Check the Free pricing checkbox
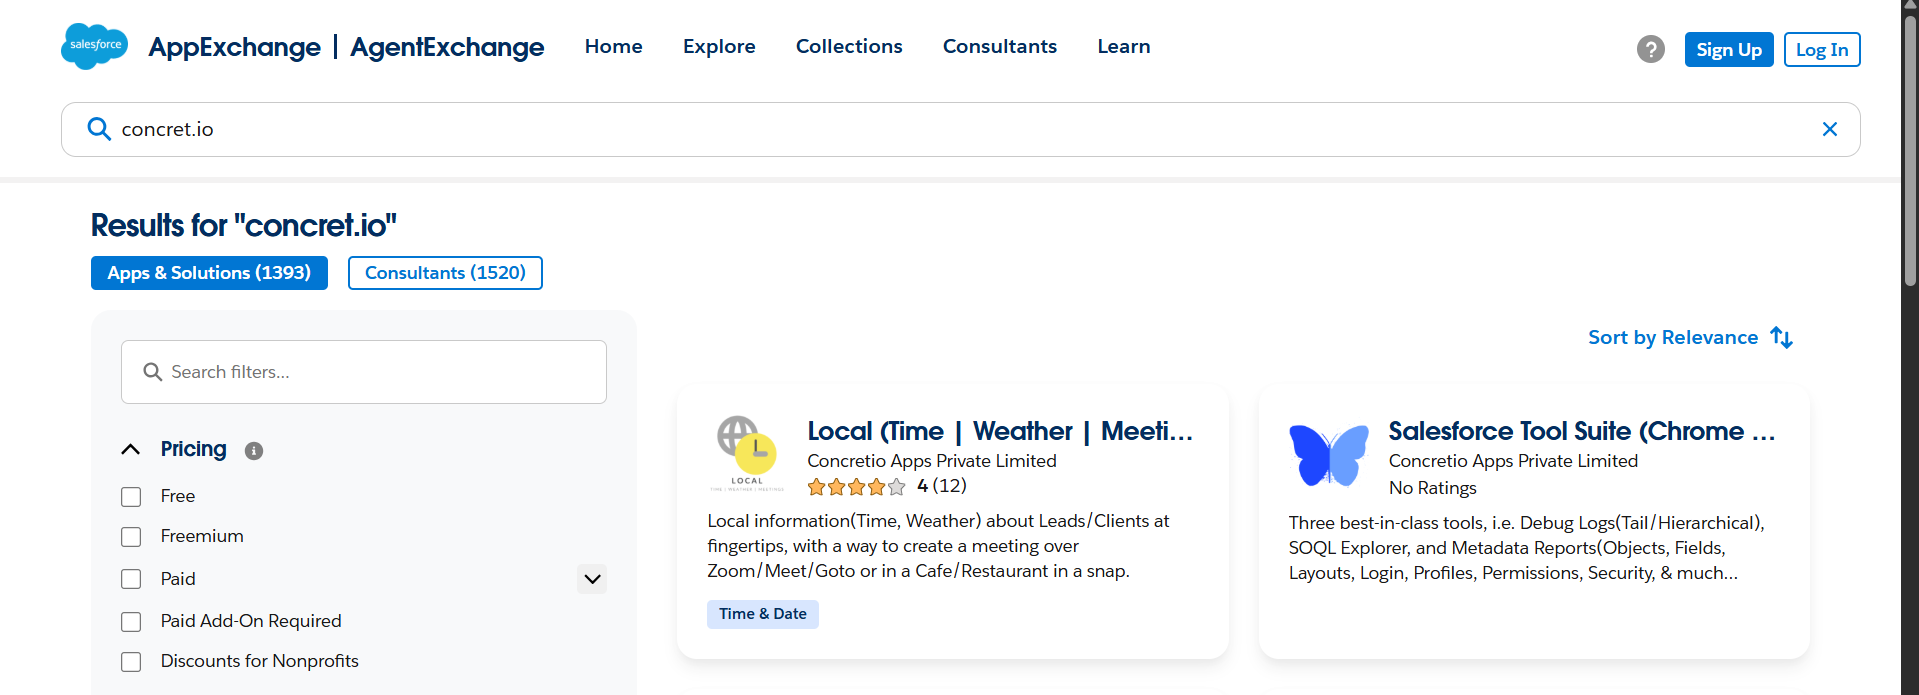The image size is (1919, 695). pos(131,497)
